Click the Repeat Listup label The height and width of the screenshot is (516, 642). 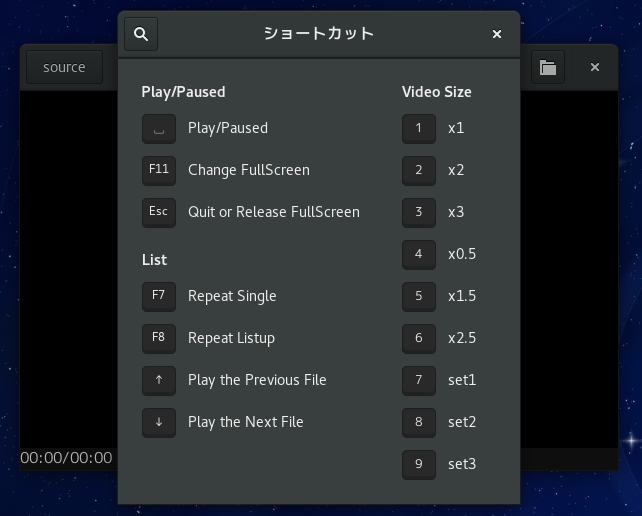[231, 338]
